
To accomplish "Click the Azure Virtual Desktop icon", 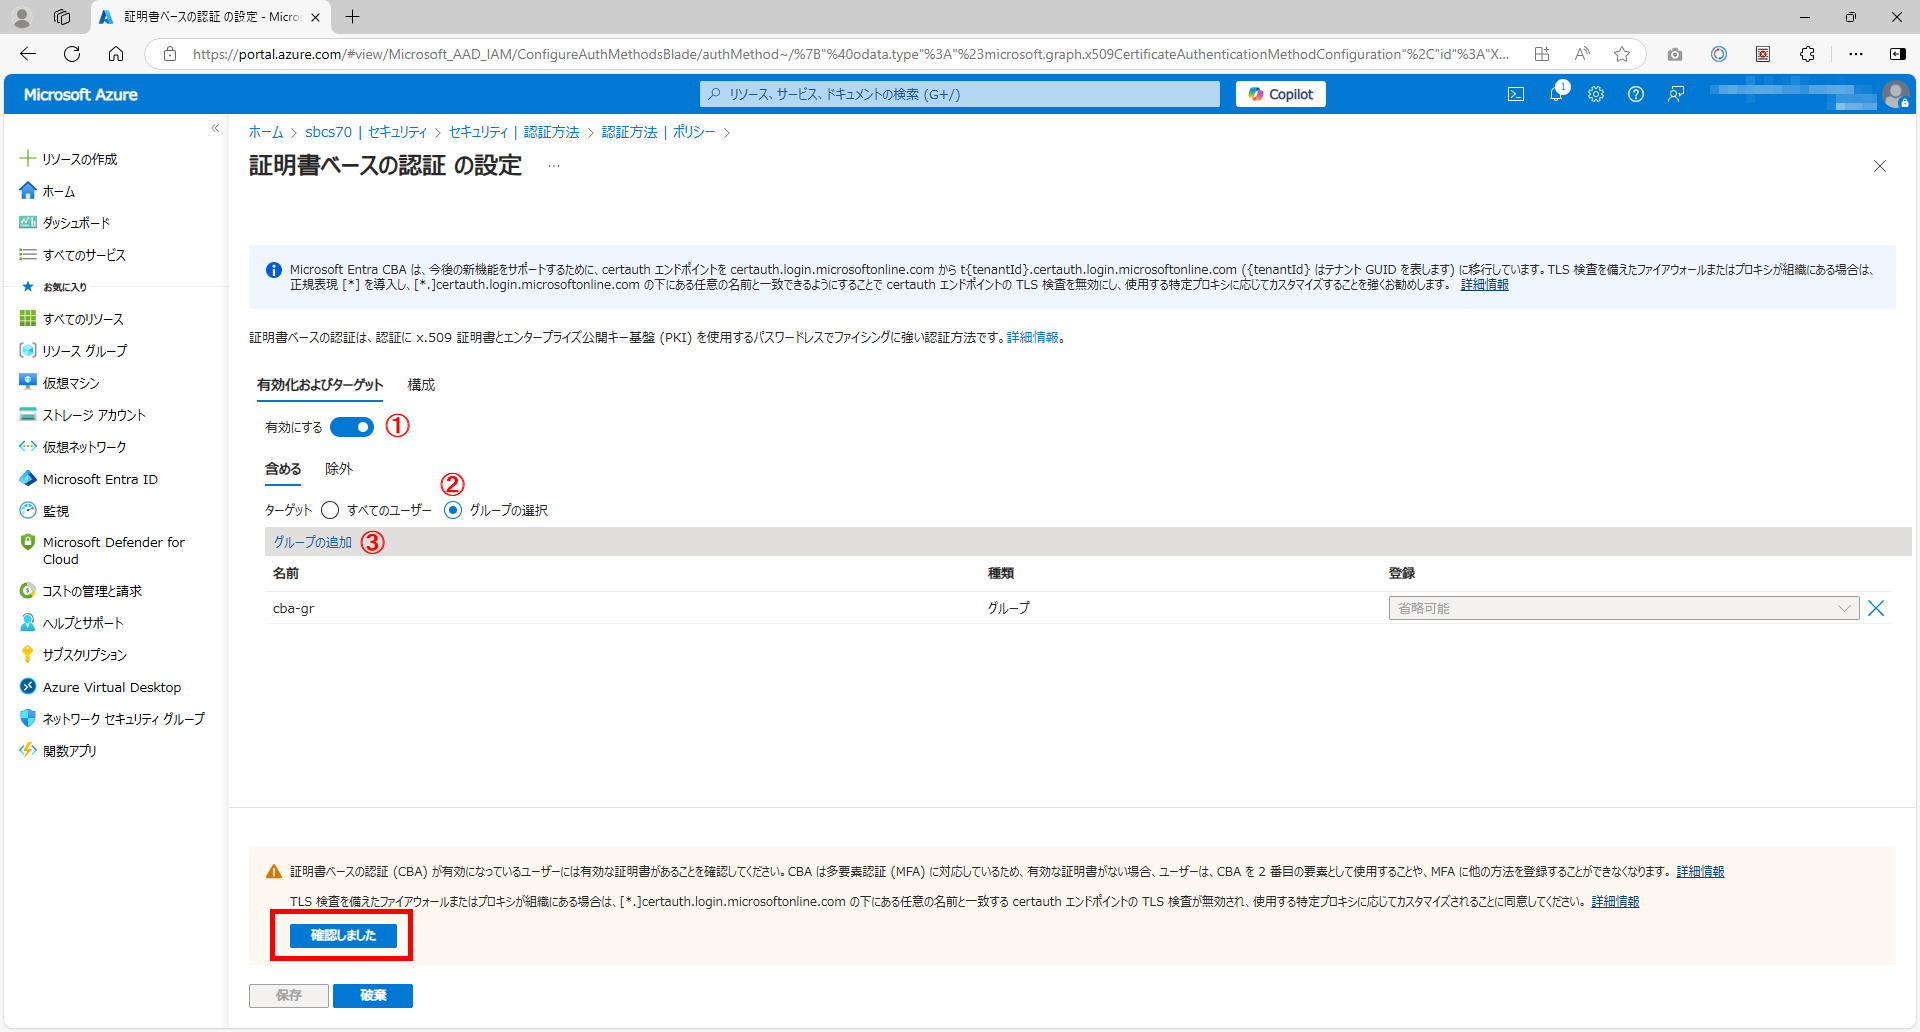I will (x=28, y=686).
